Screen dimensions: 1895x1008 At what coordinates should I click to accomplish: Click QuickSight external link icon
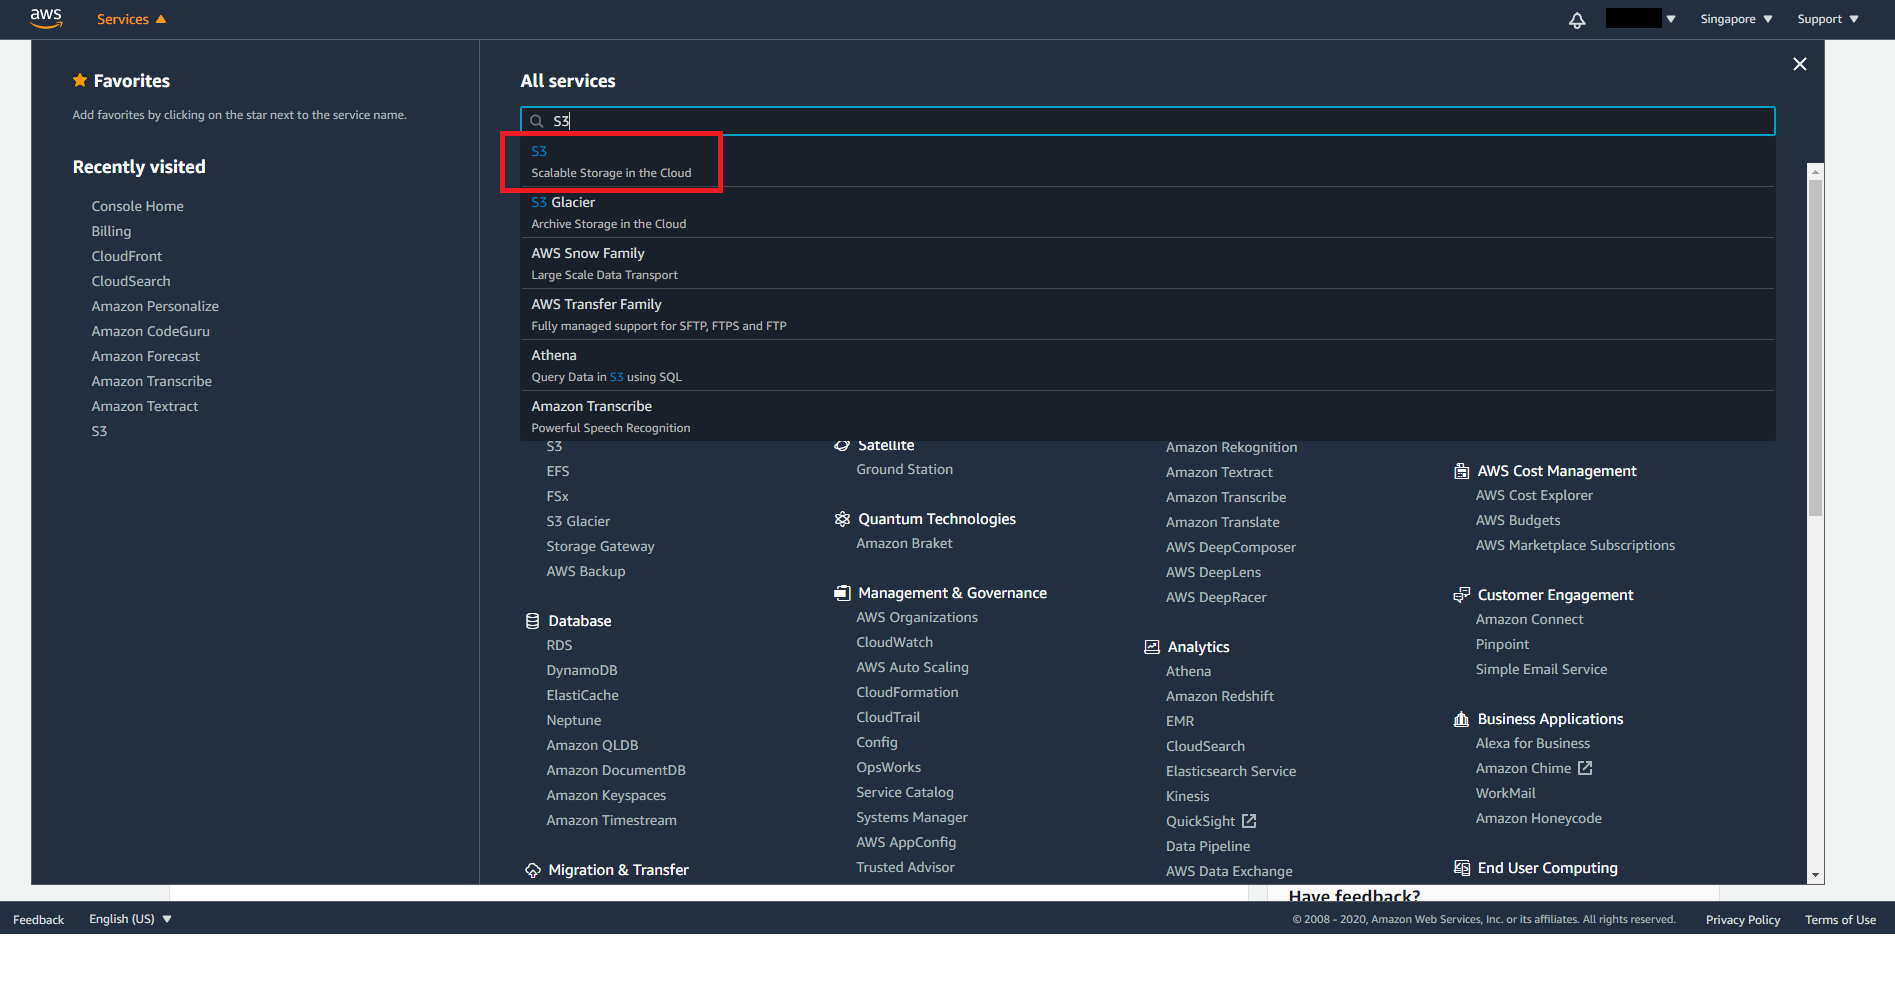[x=1249, y=821]
